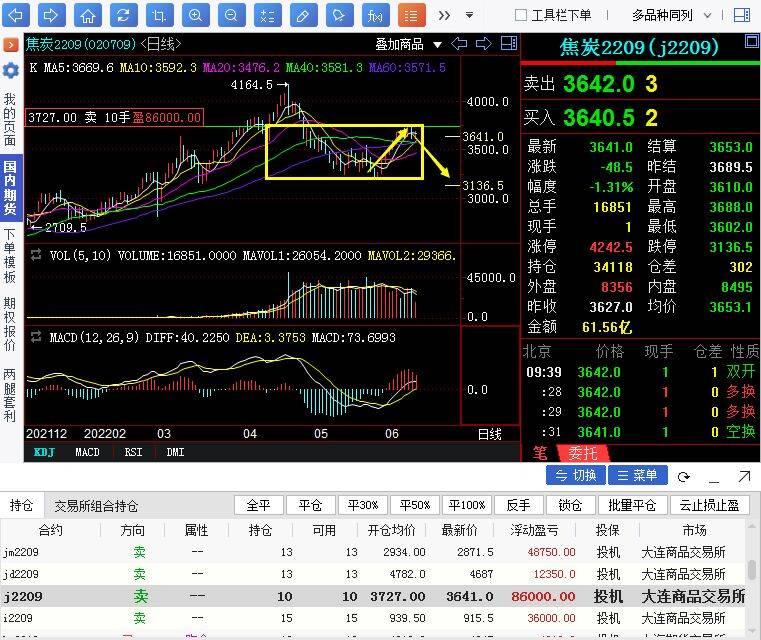The width and height of the screenshot is (761, 640).
Task: Select the pencil drawing tool
Action: 304,15
